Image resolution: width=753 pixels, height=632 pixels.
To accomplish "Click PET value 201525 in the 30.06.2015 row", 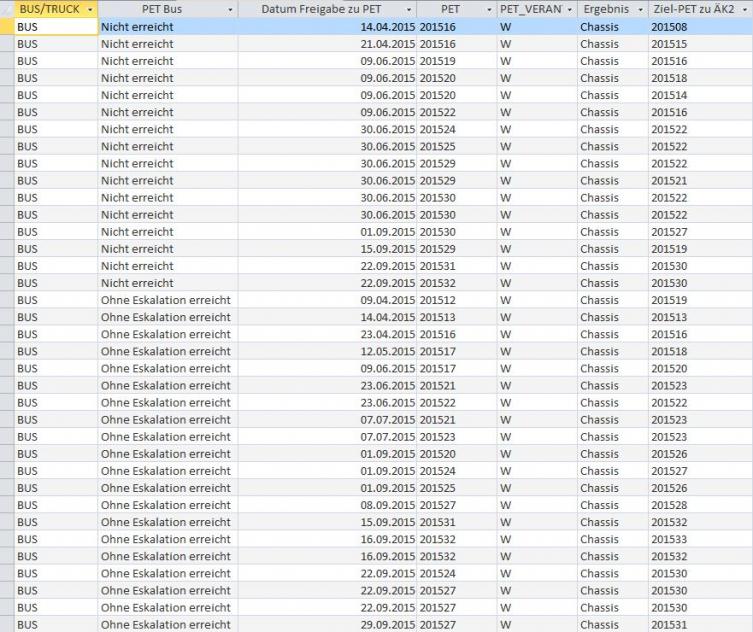I will [437, 146].
